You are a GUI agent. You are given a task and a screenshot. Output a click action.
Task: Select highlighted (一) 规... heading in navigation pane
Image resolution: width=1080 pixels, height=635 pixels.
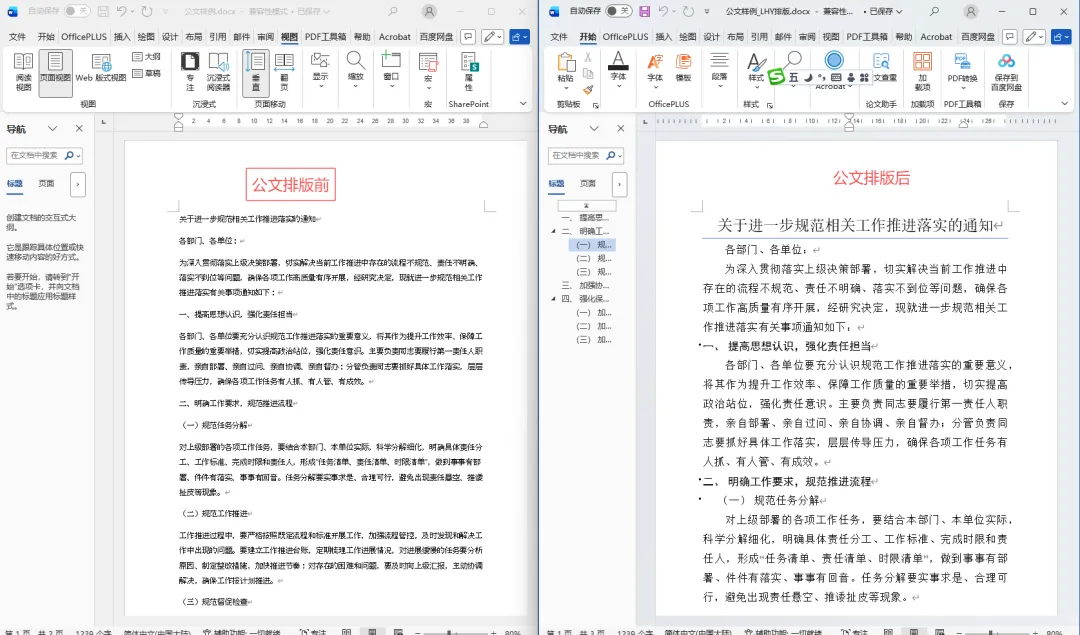593,244
